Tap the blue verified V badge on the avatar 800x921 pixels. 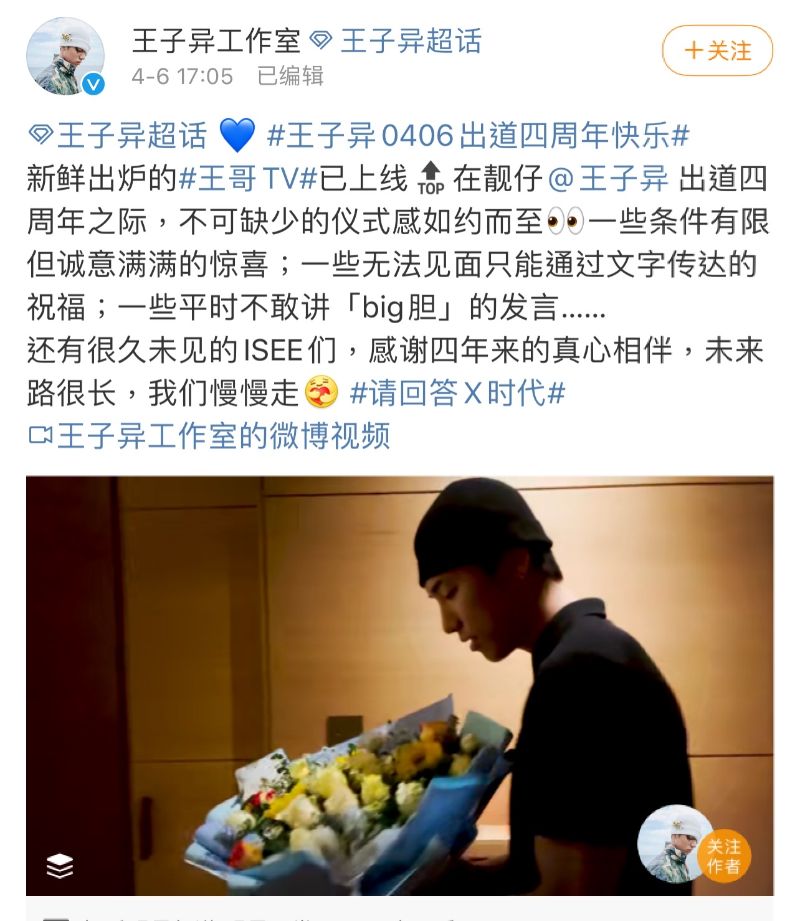[x=93, y=84]
